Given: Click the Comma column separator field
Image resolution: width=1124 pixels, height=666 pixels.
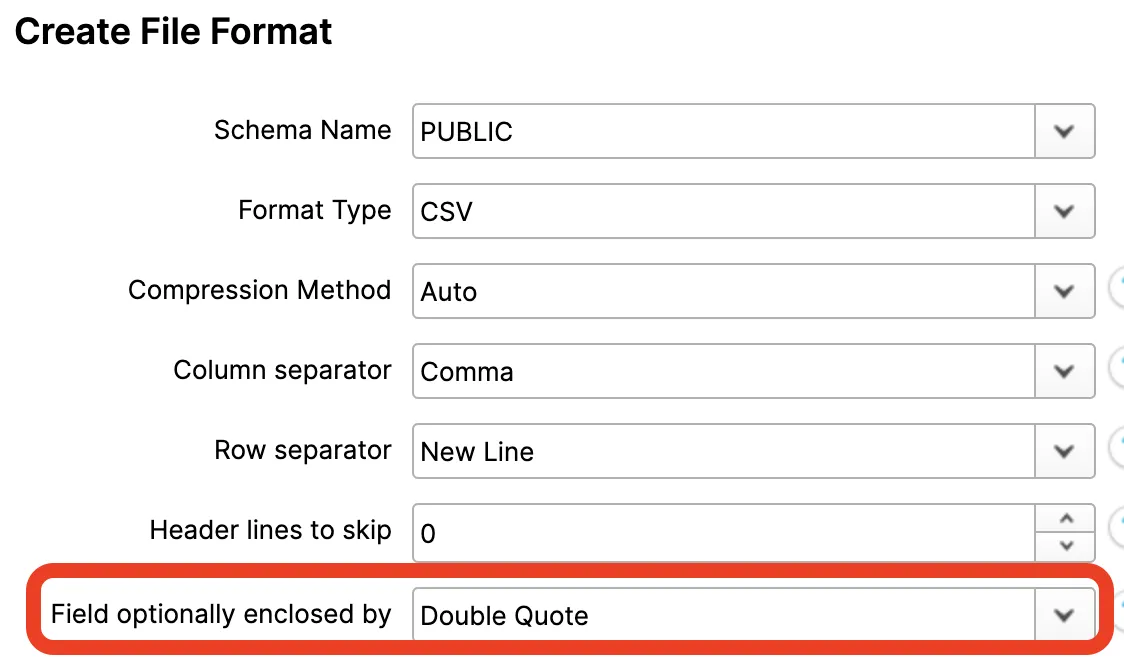Looking at the screenshot, I should click(x=722, y=371).
